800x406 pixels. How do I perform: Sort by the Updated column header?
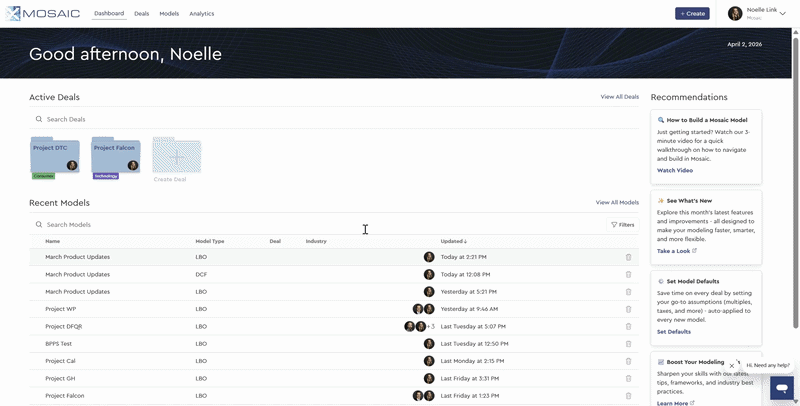pyautogui.click(x=454, y=241)
